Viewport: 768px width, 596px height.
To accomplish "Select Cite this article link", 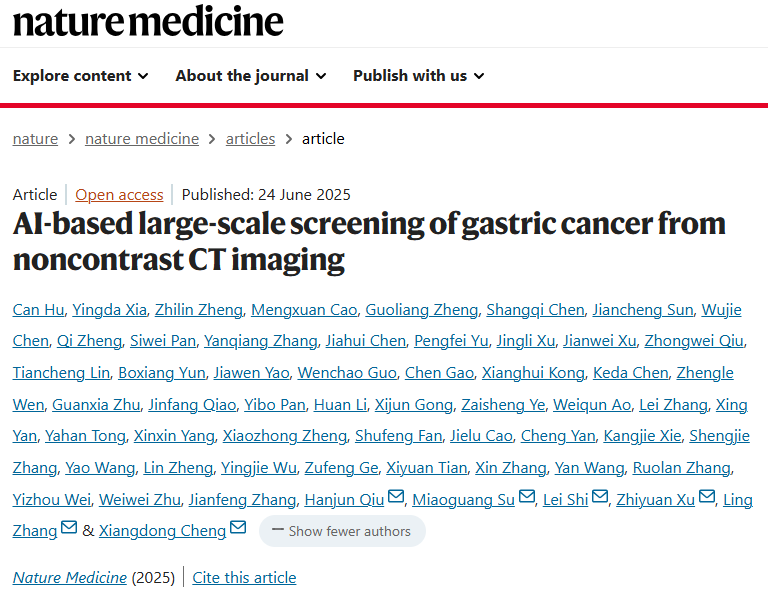I will click(244, 578).
